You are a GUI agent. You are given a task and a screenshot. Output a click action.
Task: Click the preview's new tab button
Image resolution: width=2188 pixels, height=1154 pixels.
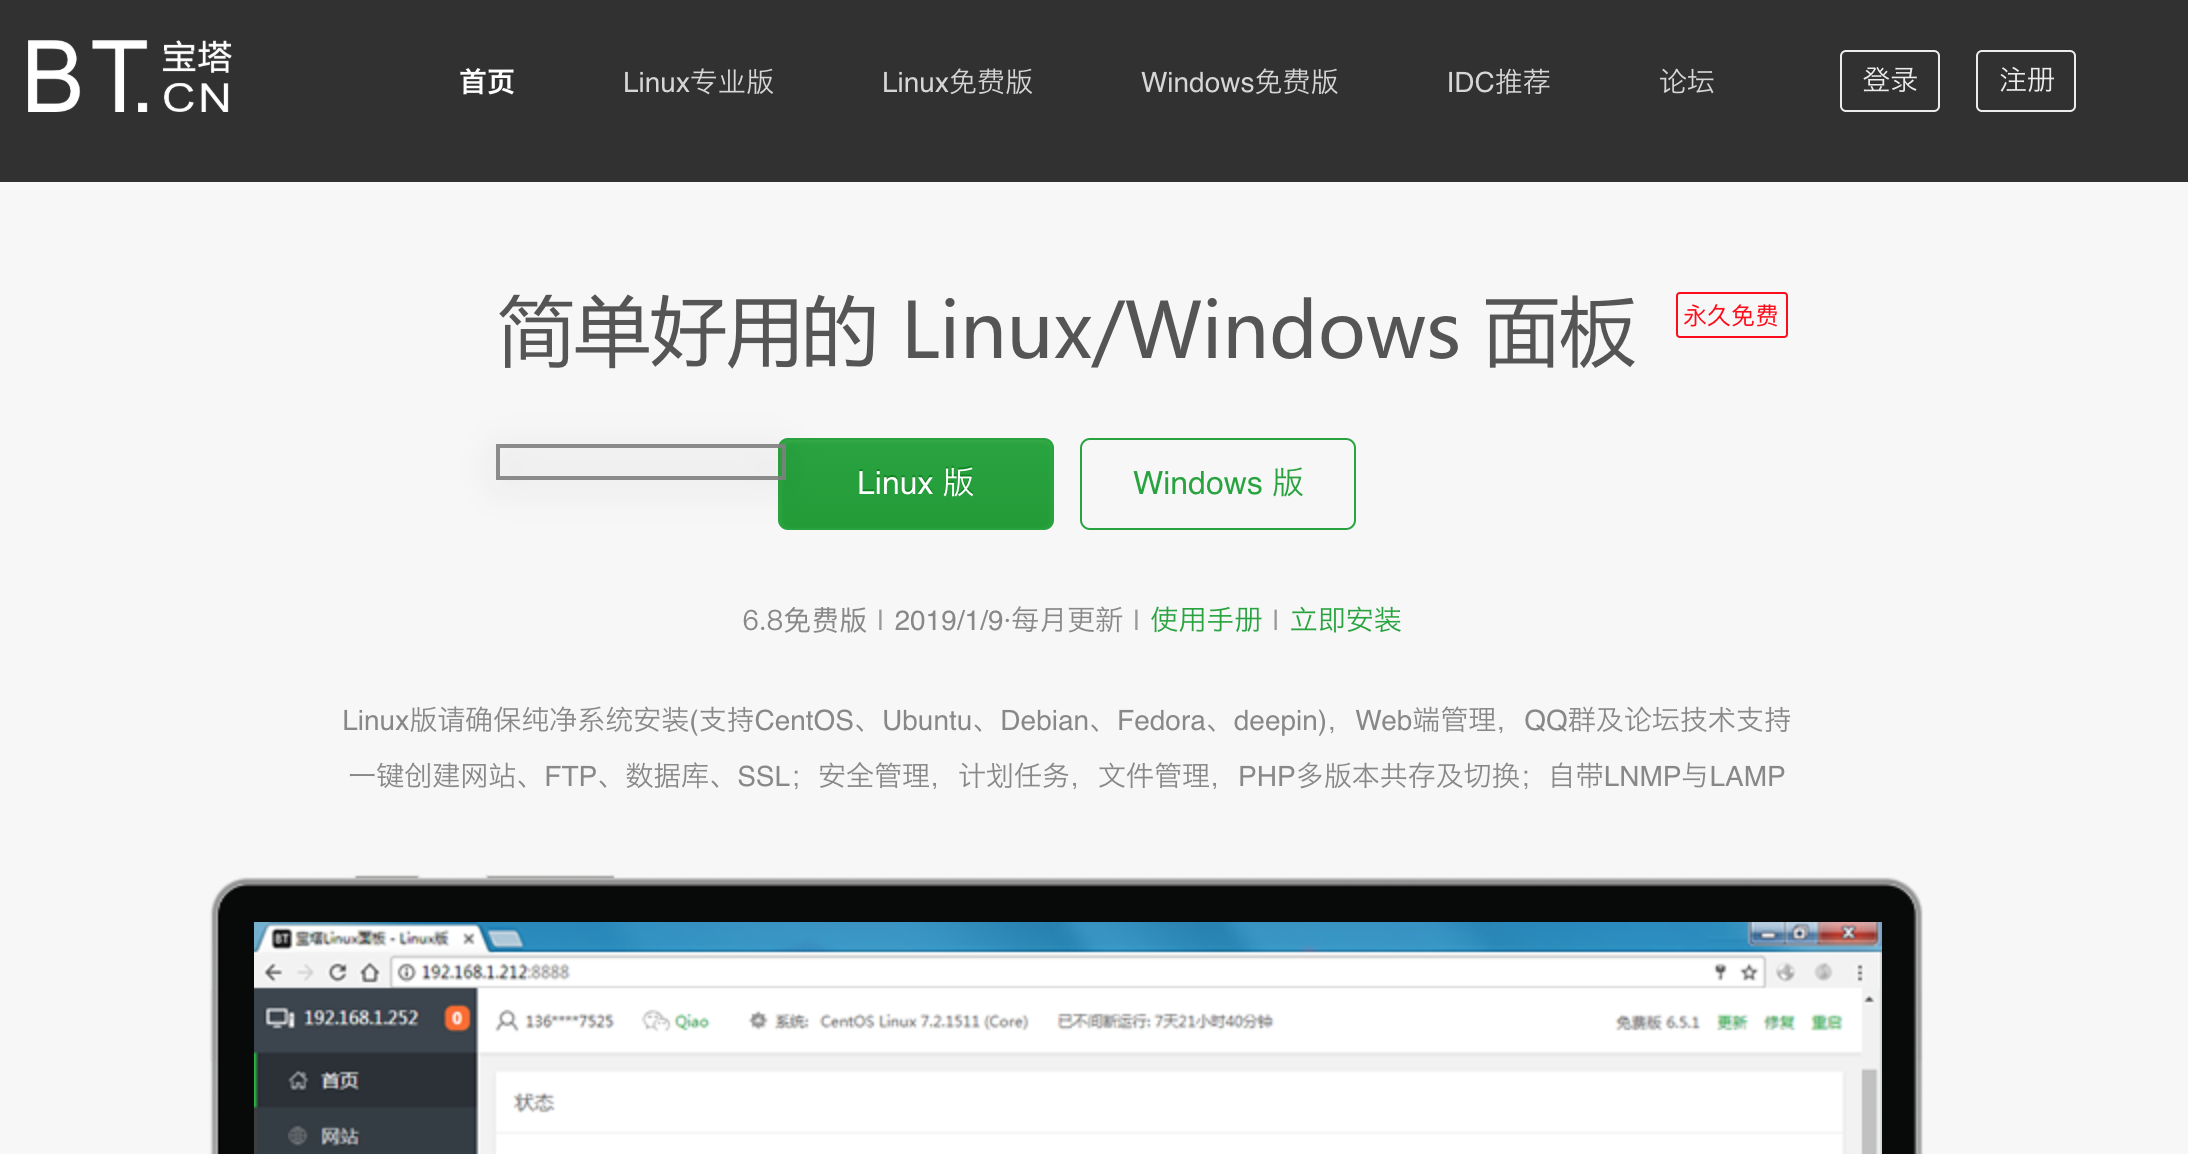point(505,938)
